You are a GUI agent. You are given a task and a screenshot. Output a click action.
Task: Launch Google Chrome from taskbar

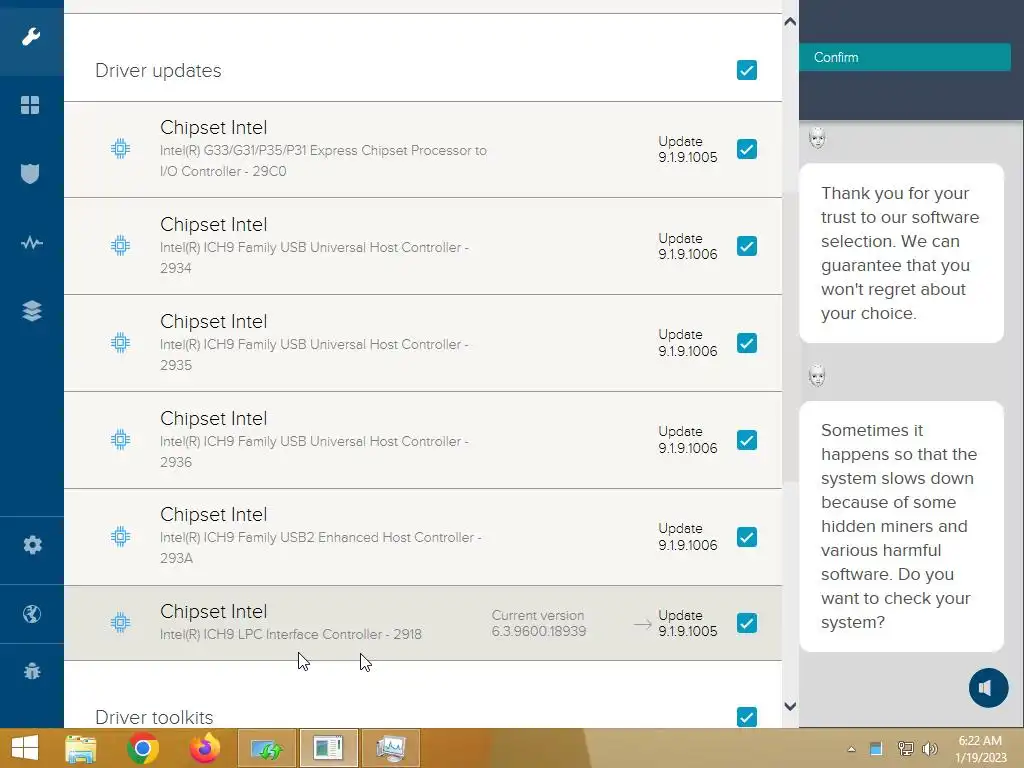coord(143,748)
